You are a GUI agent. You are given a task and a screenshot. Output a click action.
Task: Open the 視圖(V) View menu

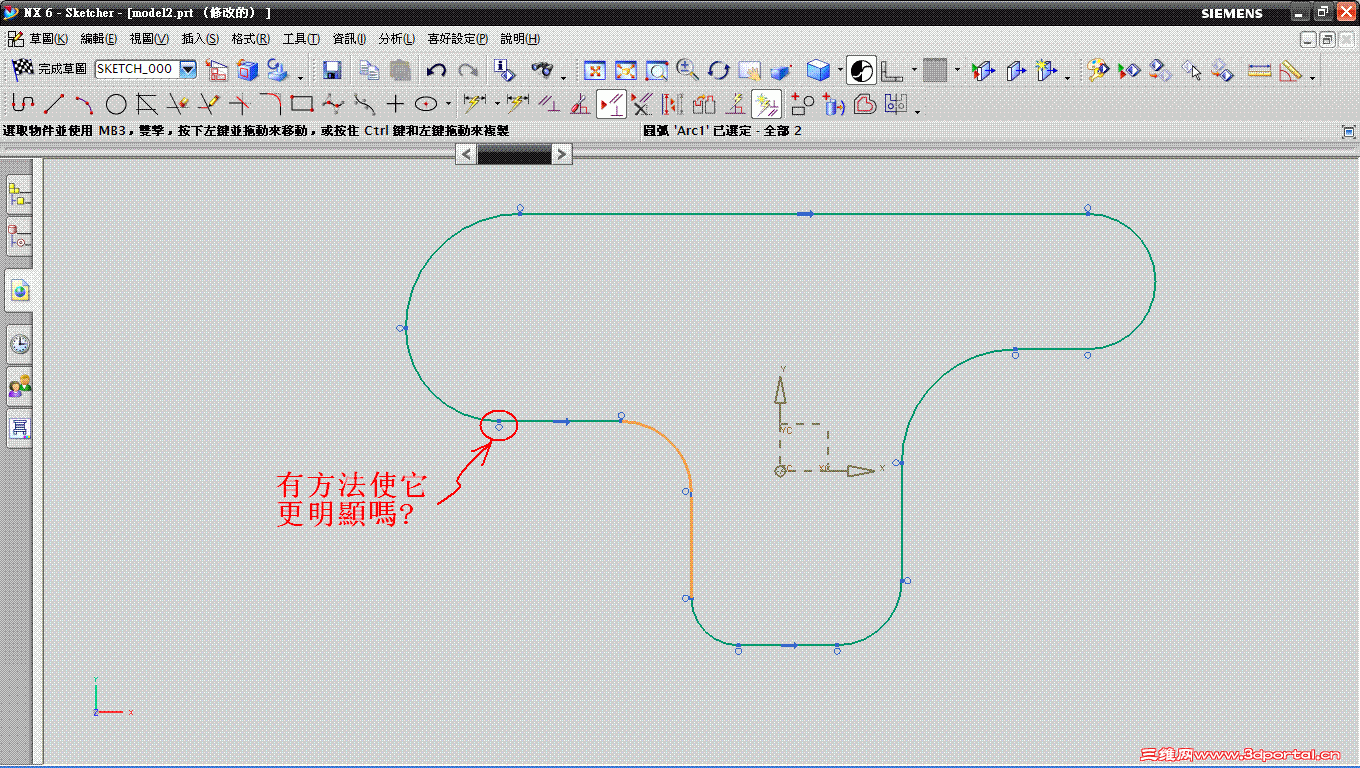(x=149, y=39)
